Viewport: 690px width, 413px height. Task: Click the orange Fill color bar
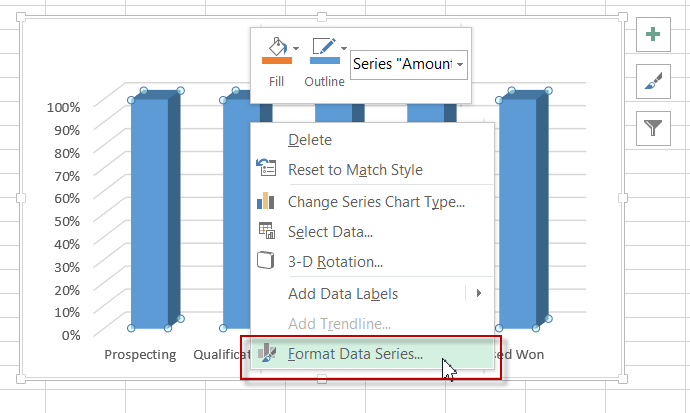tap(277, 61)
